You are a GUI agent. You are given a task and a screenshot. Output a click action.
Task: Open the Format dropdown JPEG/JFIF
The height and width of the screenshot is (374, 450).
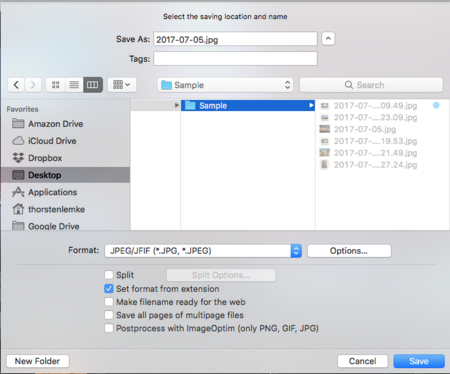point(203,251)
